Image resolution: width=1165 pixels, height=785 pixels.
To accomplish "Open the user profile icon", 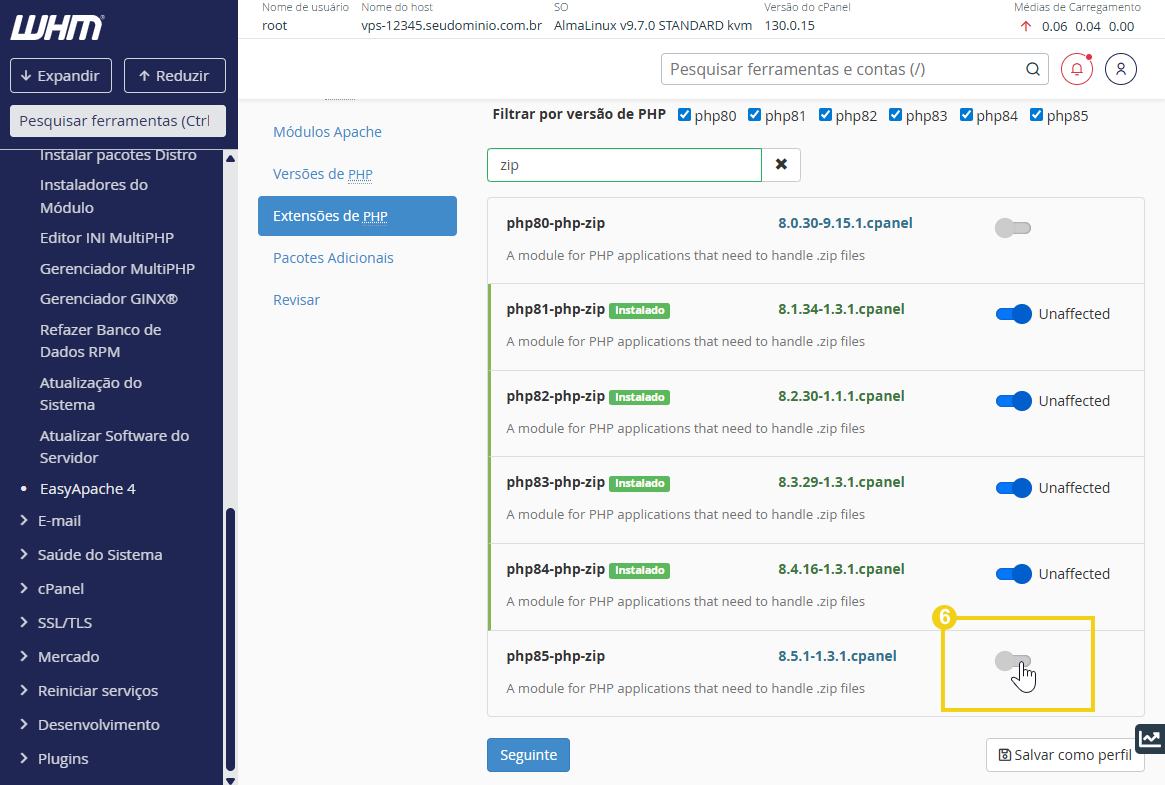I will (x=1121, y=68).
